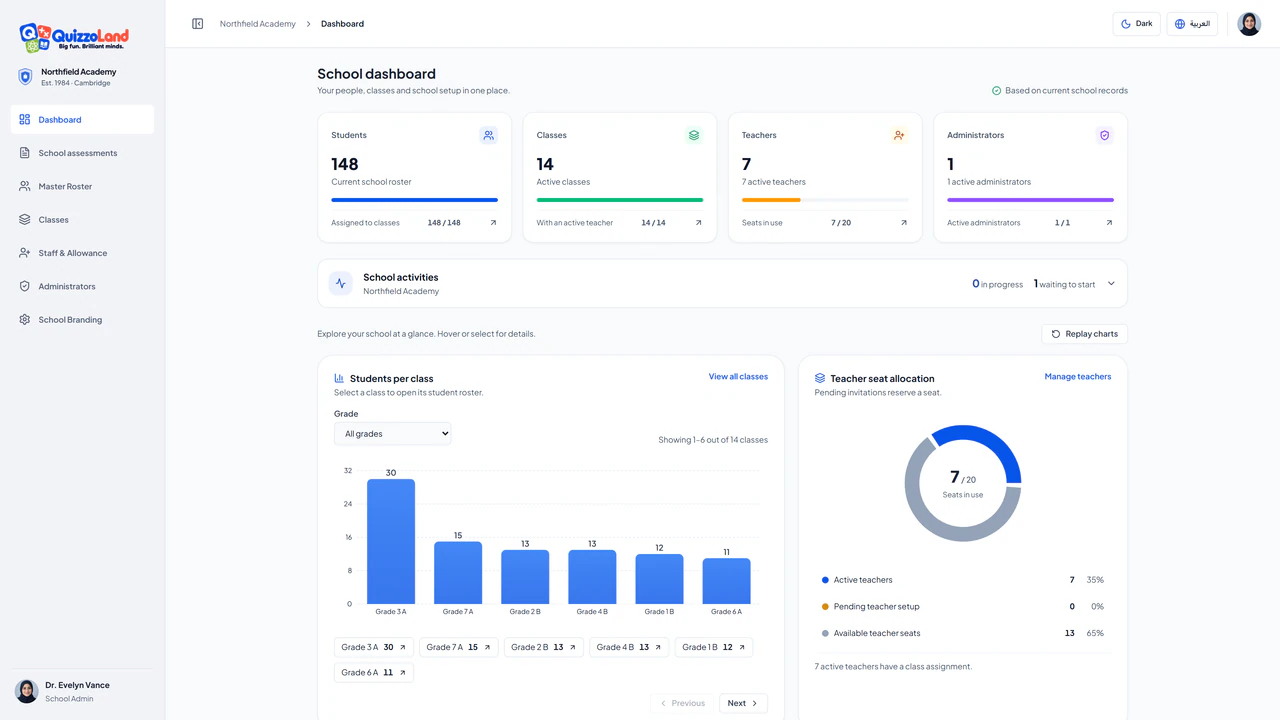Open Master Roster in the sidebar
The image size is (1280, 720).
[x=82, y=186]
